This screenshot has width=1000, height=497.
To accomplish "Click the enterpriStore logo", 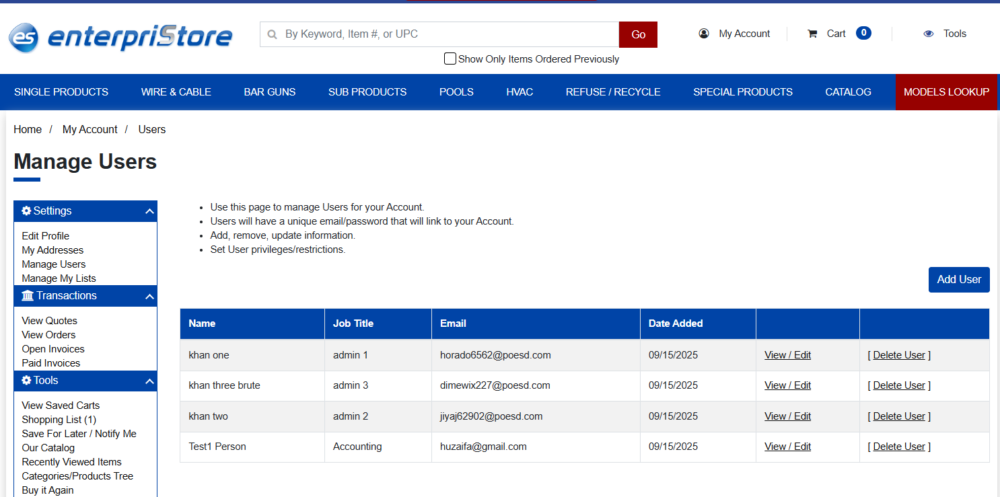I will pyautogui.click(x=121, y=36).
